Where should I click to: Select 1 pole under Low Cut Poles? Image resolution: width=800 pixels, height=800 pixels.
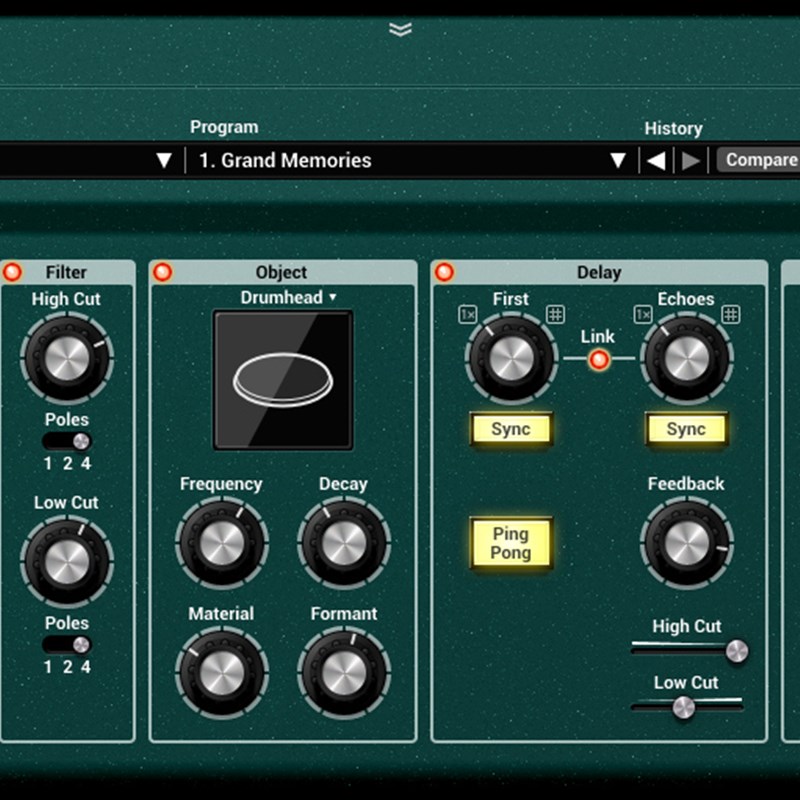tap(48, 667)
